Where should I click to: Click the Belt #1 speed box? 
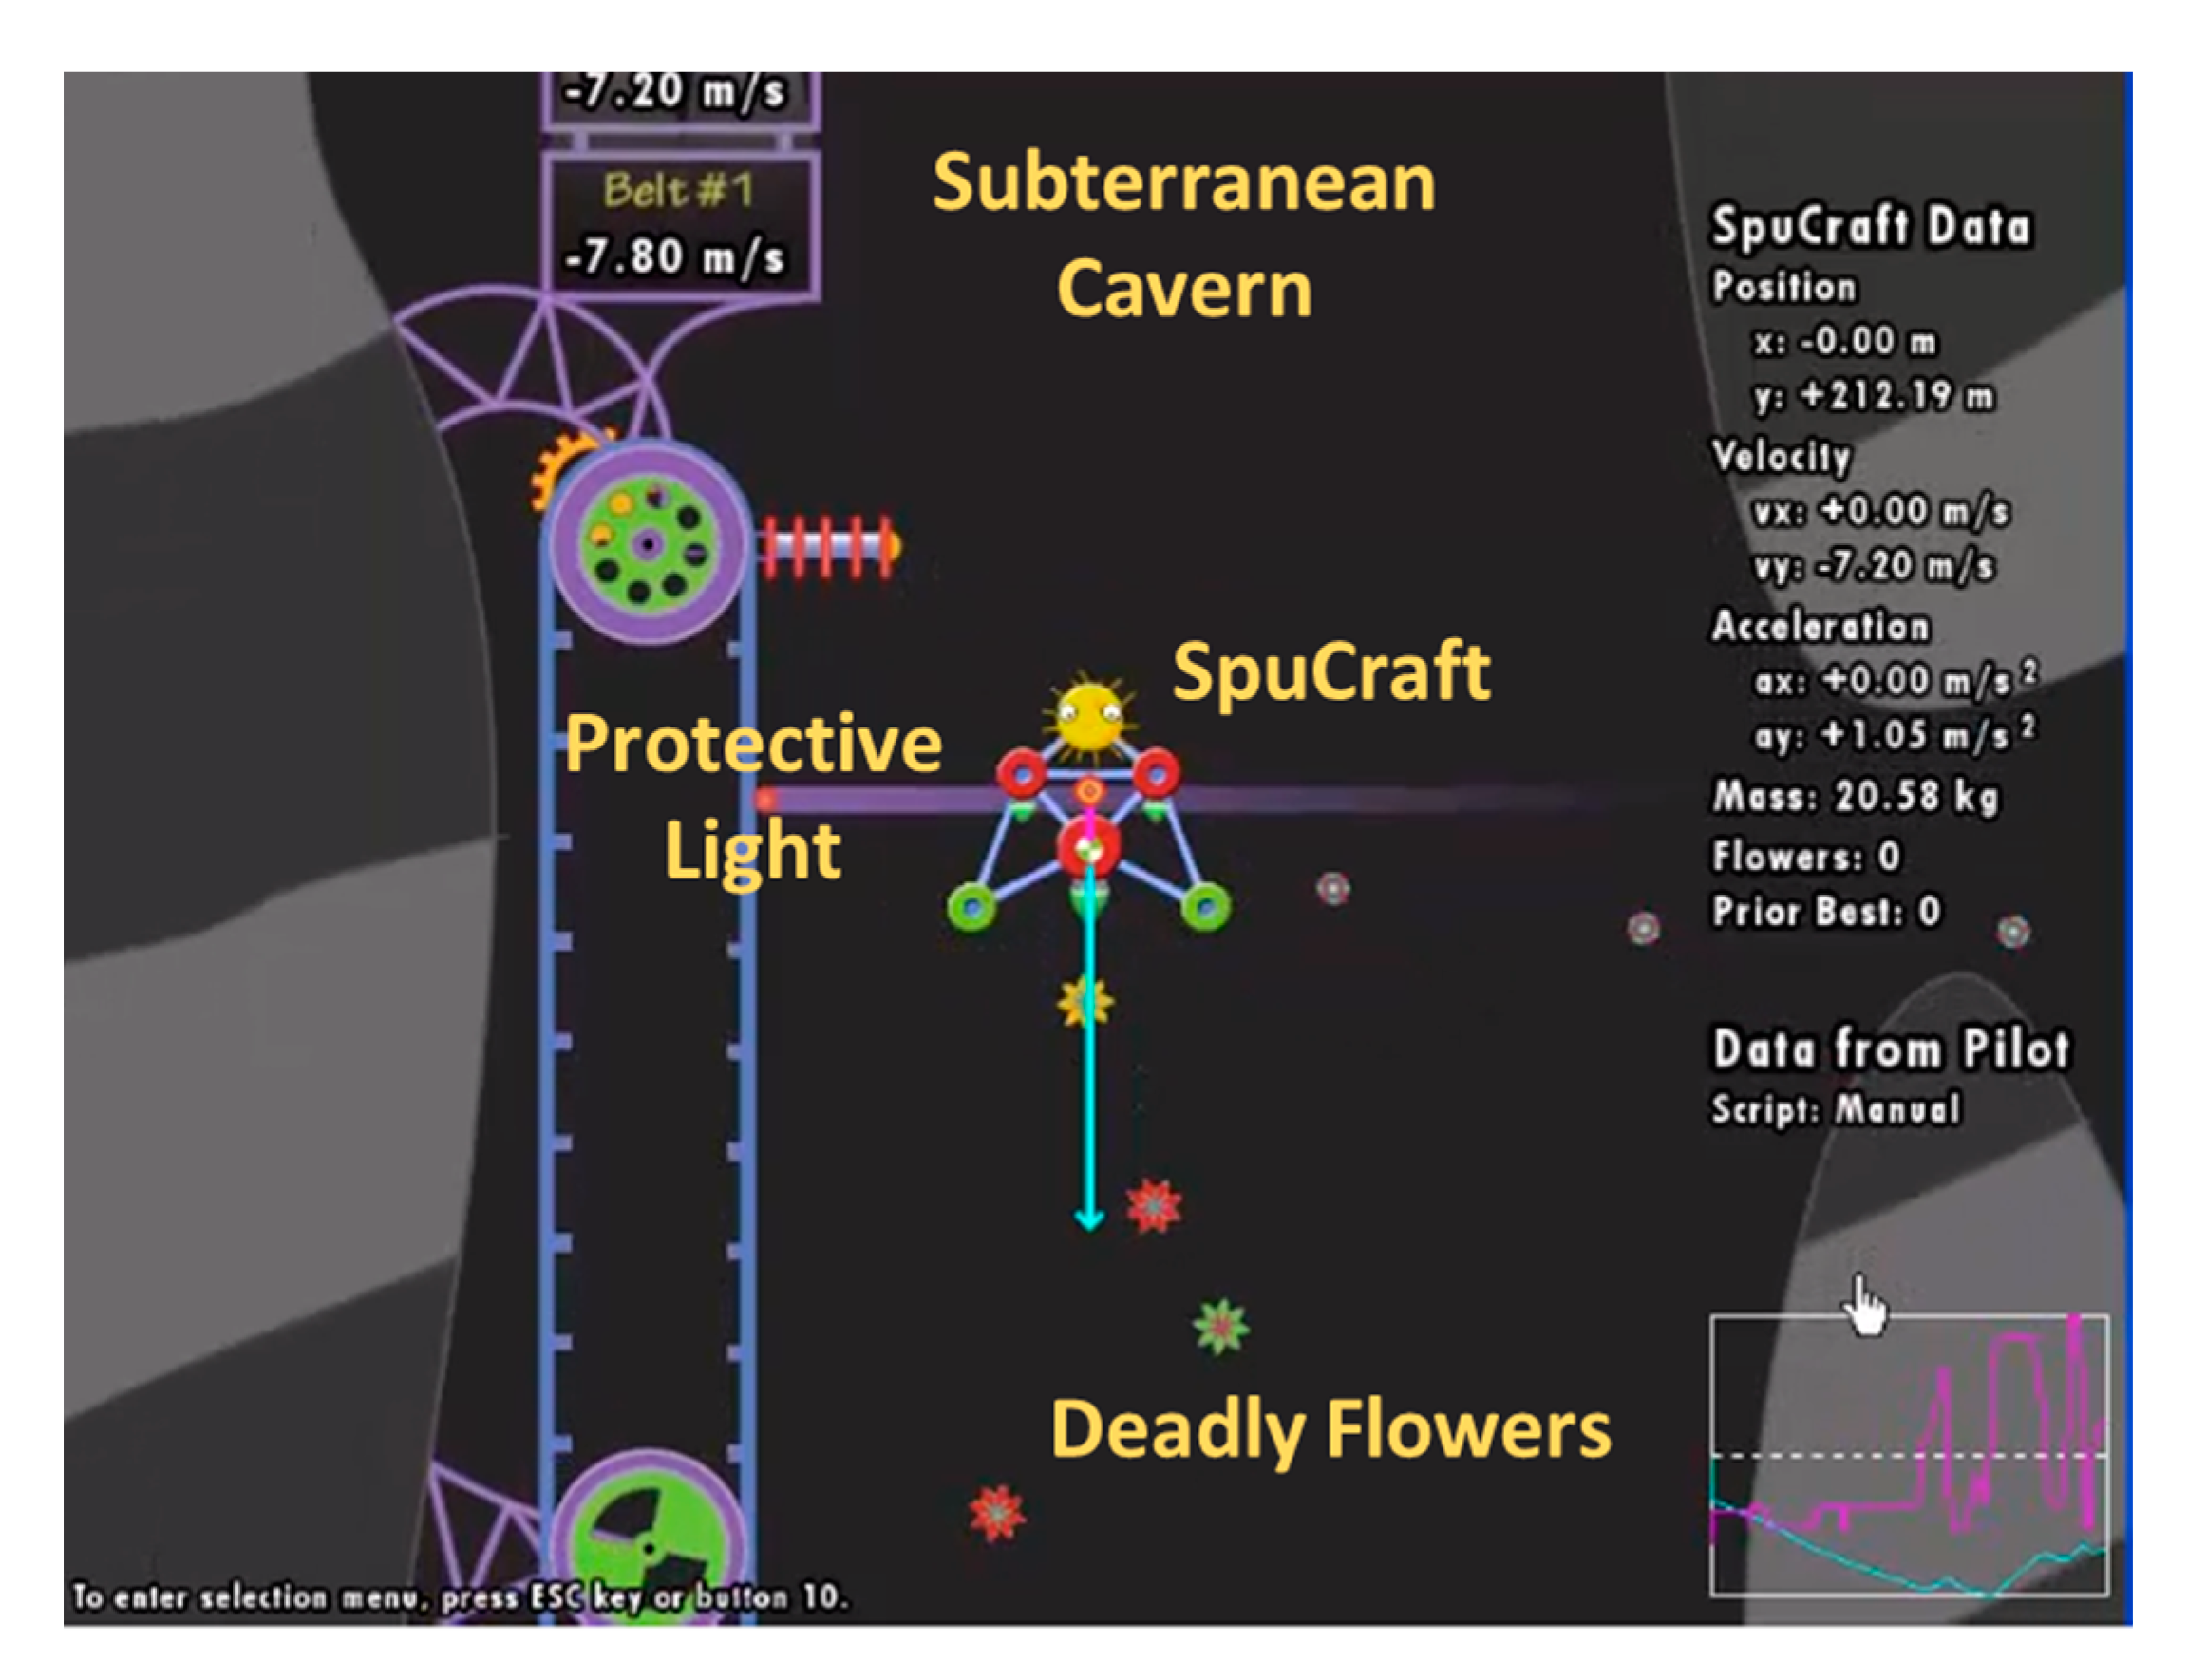[680, 226]
